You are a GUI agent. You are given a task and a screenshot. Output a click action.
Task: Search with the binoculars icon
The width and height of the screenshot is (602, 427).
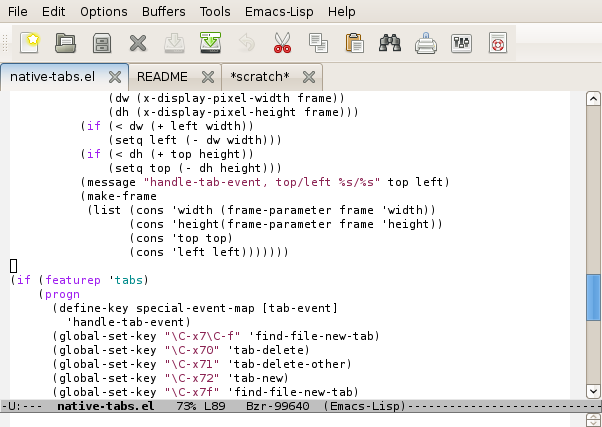390,43
